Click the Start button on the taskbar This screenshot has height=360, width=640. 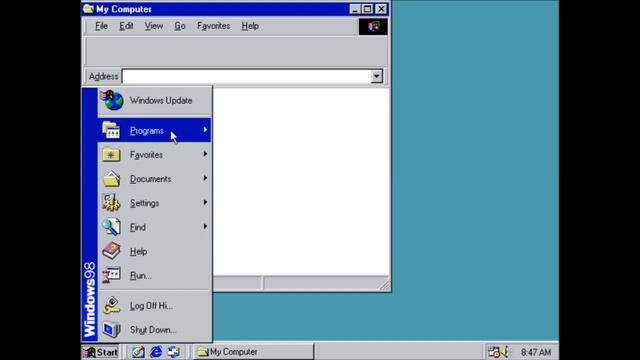point(101,352)
